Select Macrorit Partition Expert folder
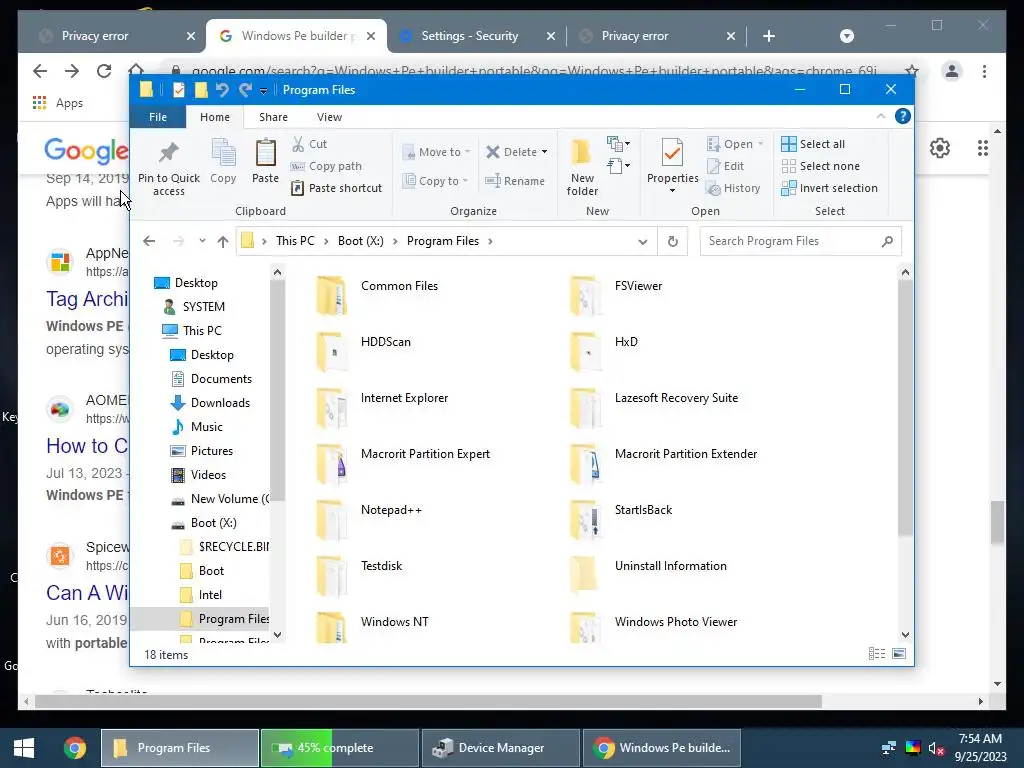1024x768 pixels. click(404, 464)
